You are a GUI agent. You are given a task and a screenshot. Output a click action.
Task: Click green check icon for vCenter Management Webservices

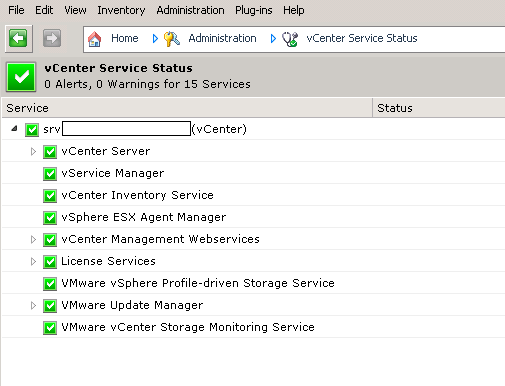[x=50, y=240]
